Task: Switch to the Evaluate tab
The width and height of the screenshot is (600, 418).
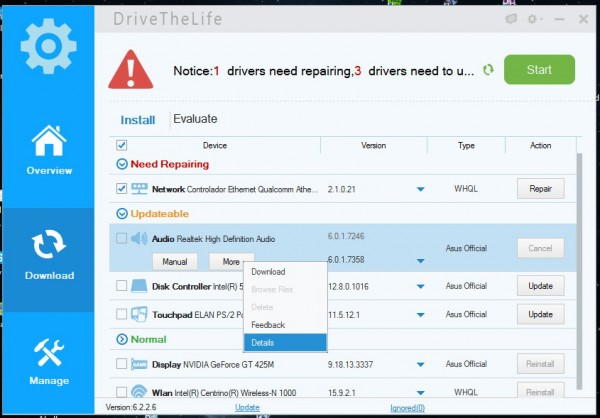Action: pyautogui.click(x=195, y=119)
